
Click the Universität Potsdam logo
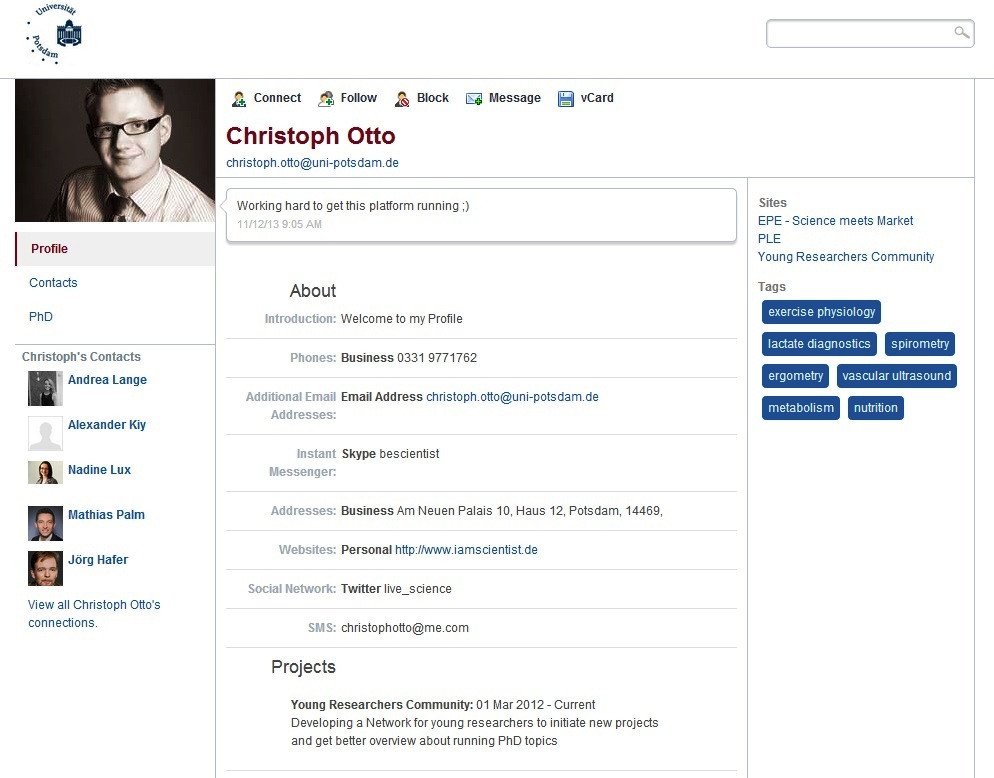[55, 34]
